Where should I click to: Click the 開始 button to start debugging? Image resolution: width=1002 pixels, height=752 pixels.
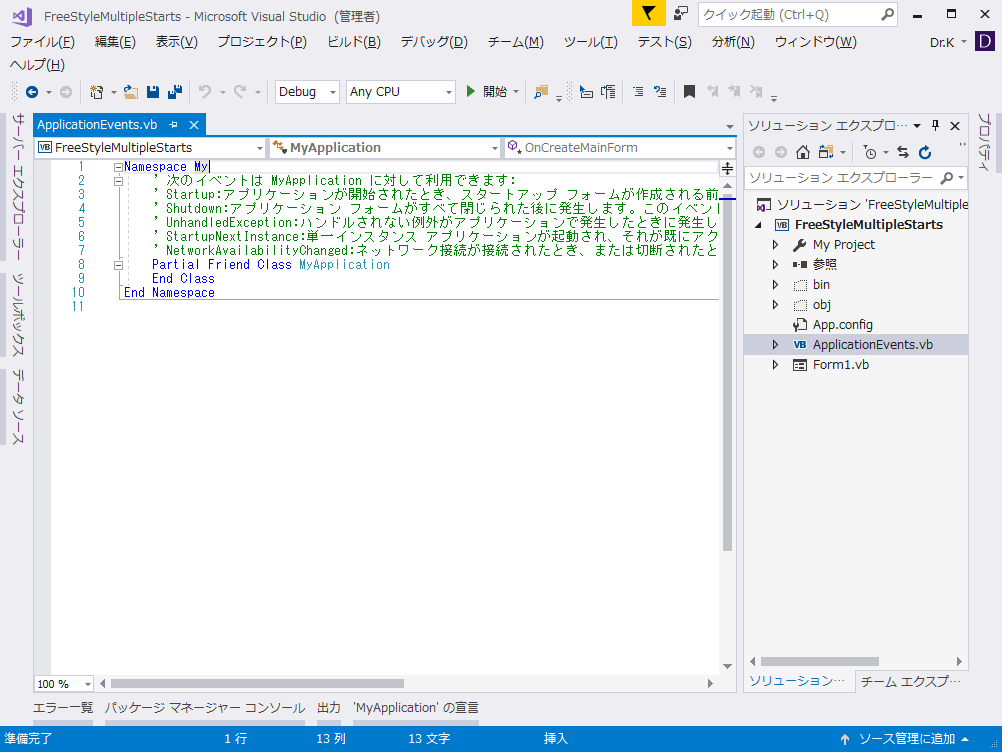(489, 91)
